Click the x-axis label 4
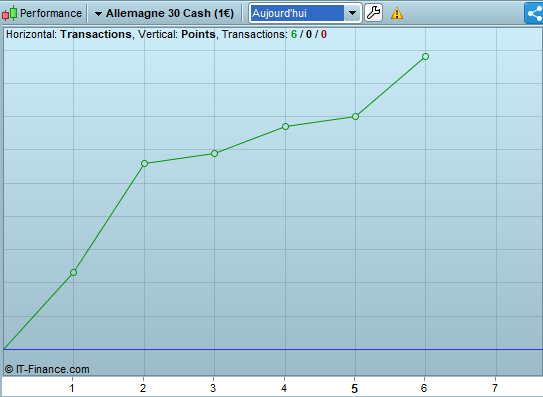The height and width of the screenshot is (397, 543). (x=284, y=388)
